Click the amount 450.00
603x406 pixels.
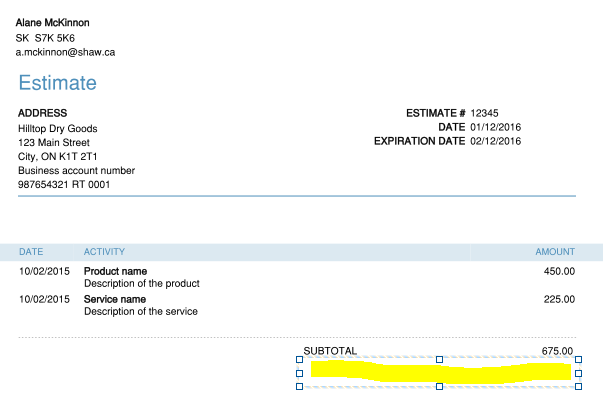560,271
